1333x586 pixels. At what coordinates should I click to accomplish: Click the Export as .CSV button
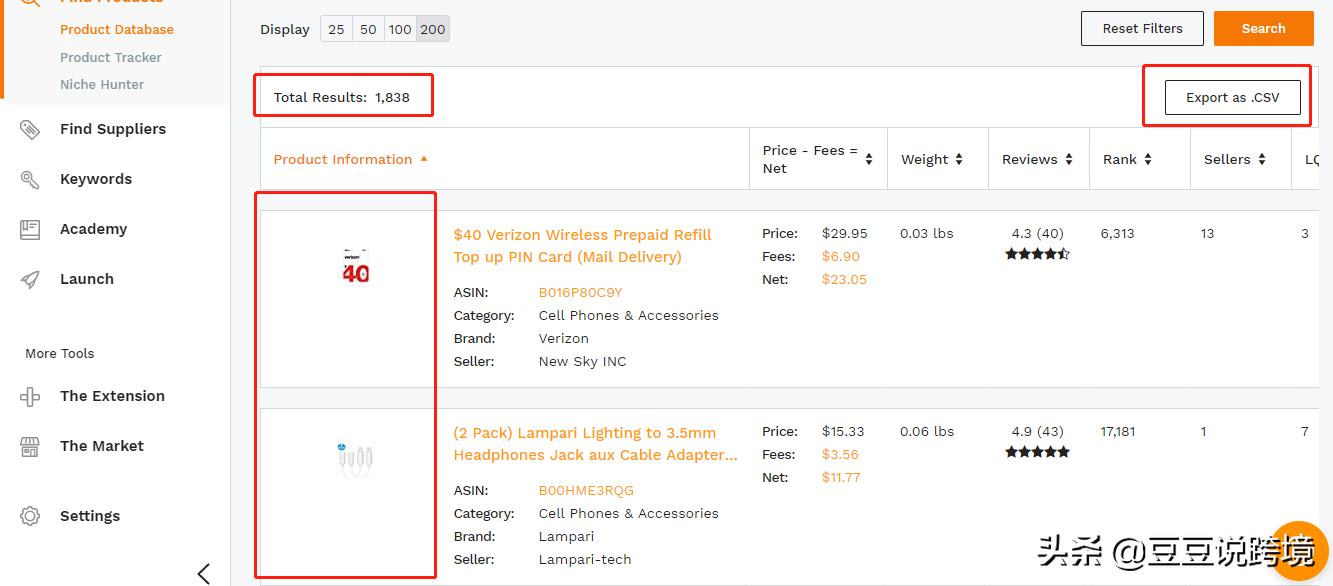coord(1232,97)
